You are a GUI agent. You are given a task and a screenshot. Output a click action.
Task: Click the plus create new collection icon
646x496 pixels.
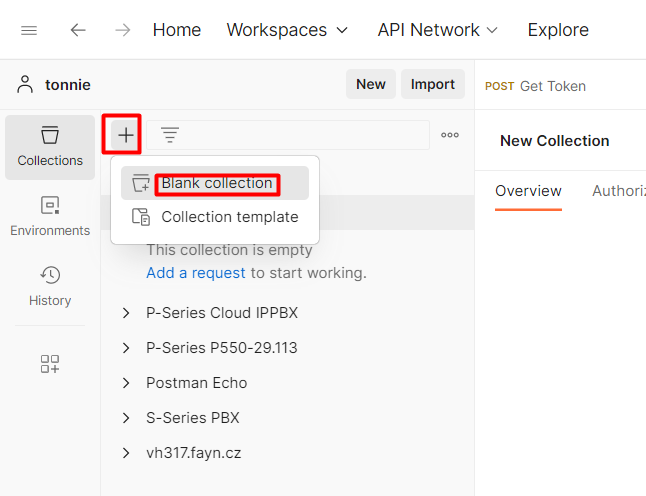coord(126,135)
